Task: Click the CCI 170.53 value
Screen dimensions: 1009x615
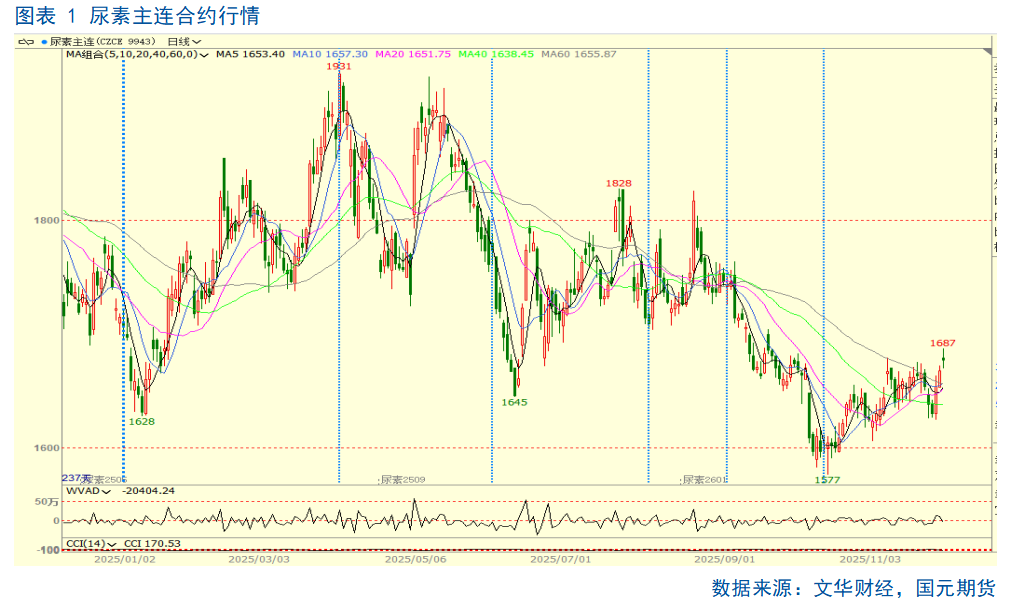Action: click(153, 544)
